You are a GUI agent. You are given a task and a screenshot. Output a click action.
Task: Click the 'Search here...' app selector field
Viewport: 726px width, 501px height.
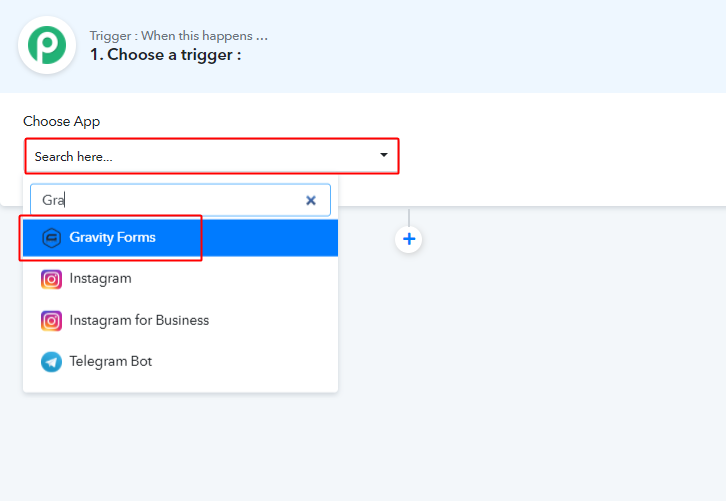(212, 156)
